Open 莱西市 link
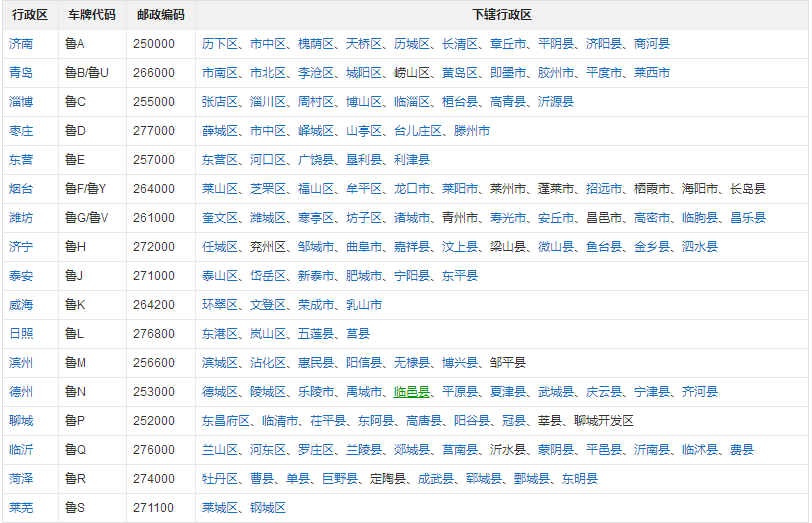812x523 pixels. tap(652, 73)
